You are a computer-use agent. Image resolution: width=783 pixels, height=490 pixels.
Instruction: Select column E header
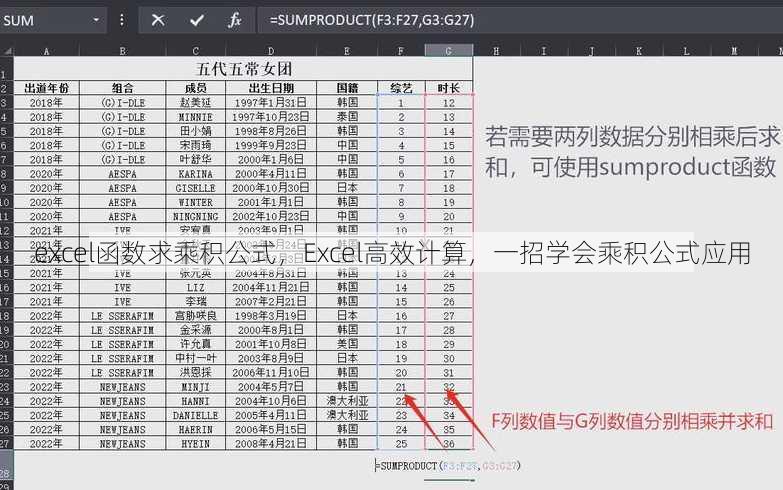coord(347,51)
